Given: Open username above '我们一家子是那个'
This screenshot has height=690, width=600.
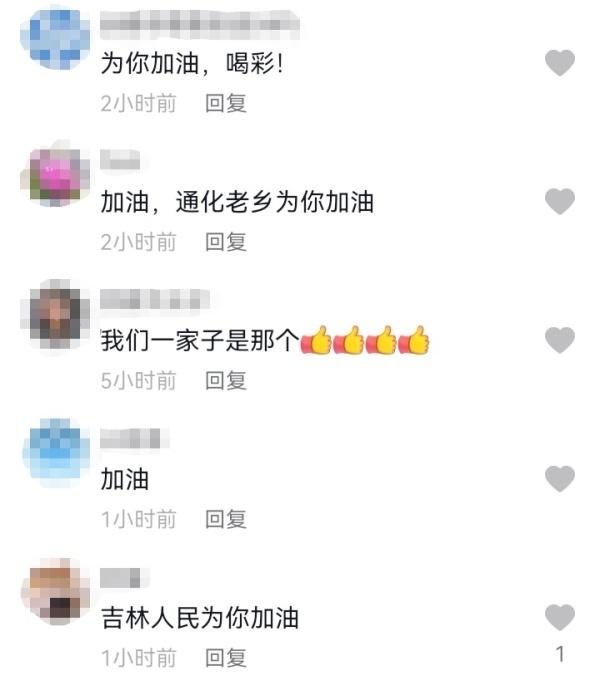Looking at the screenshot, I should click(x=154, y=299).
